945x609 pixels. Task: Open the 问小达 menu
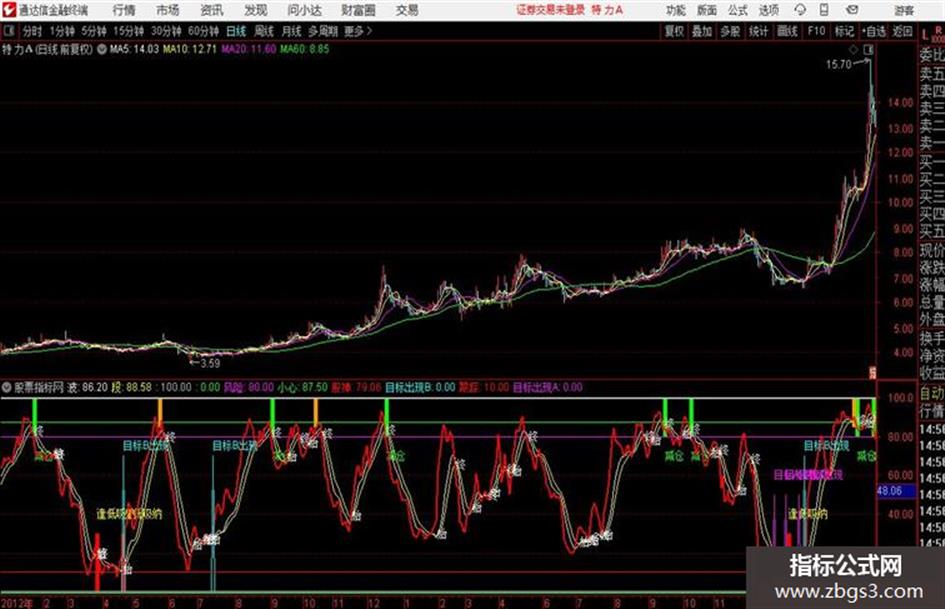point(304,10)
